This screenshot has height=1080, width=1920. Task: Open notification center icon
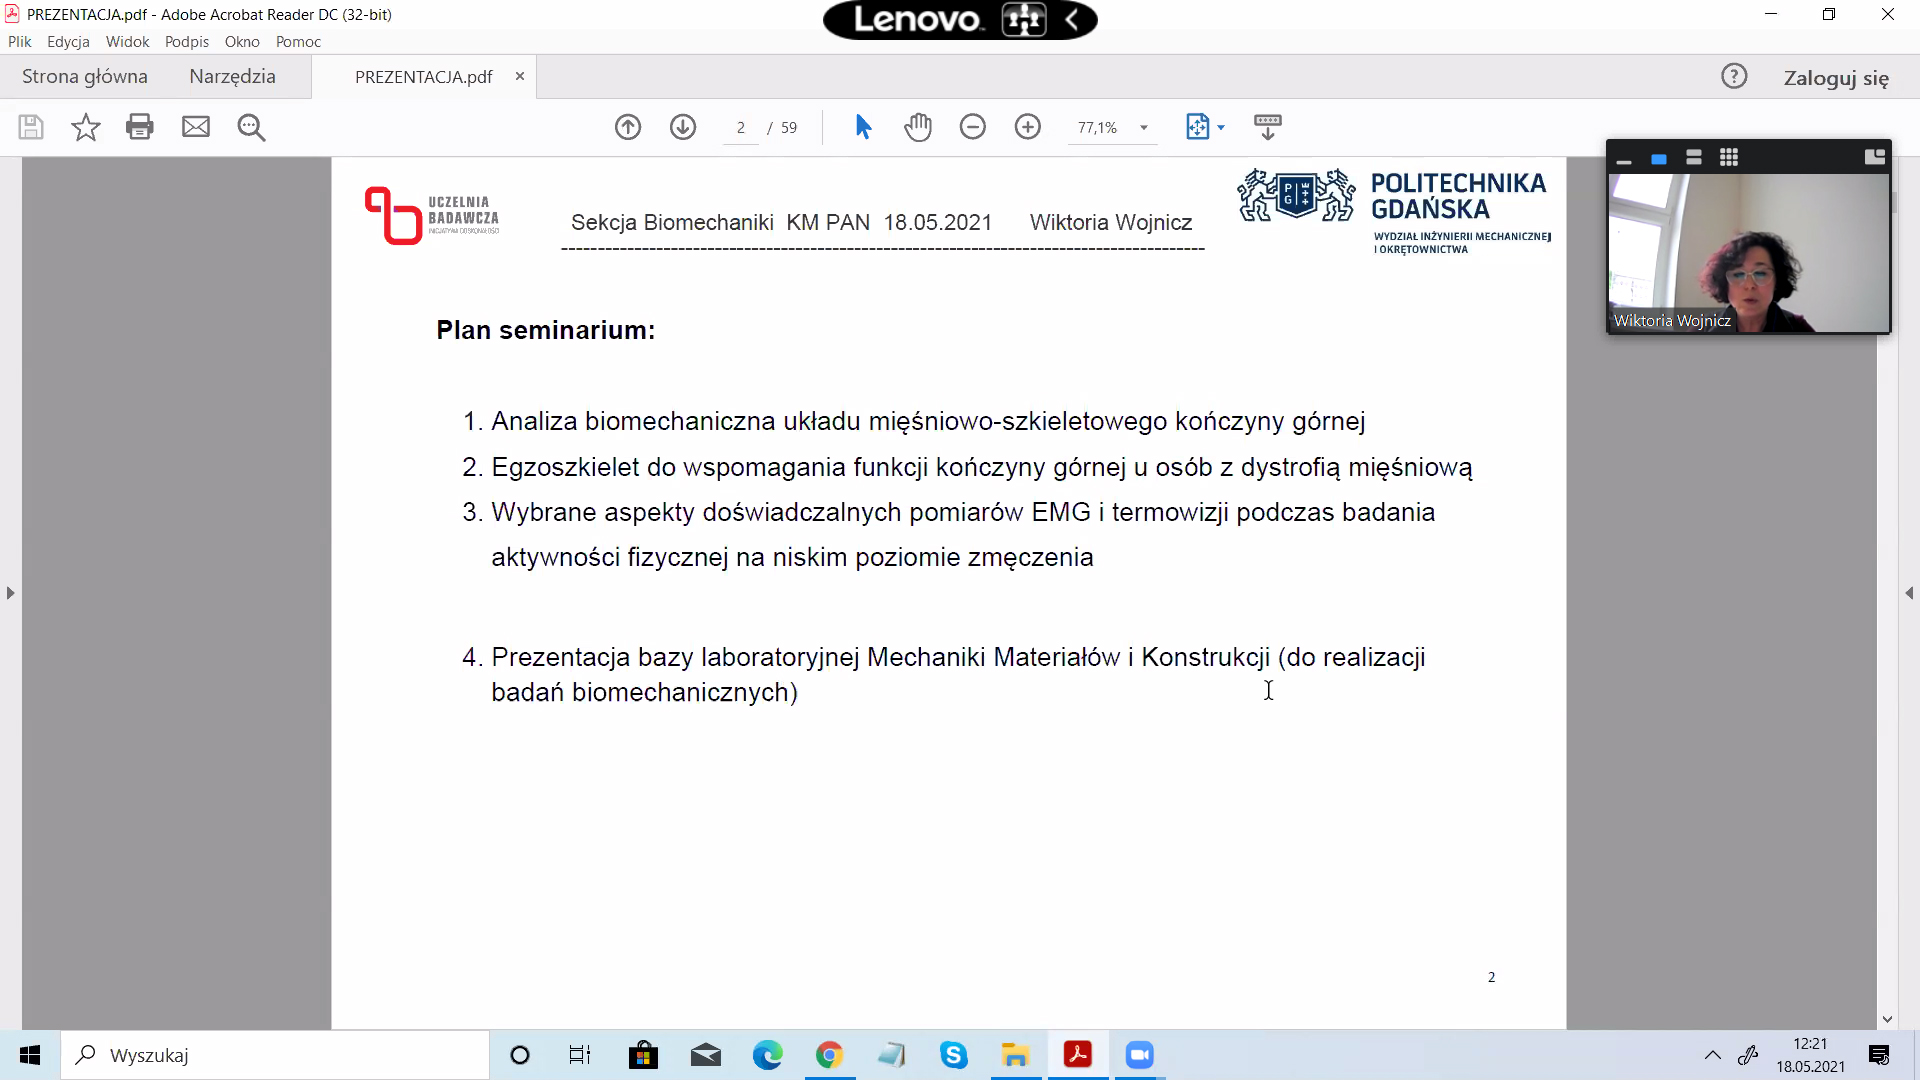tap(1879, 1055)
